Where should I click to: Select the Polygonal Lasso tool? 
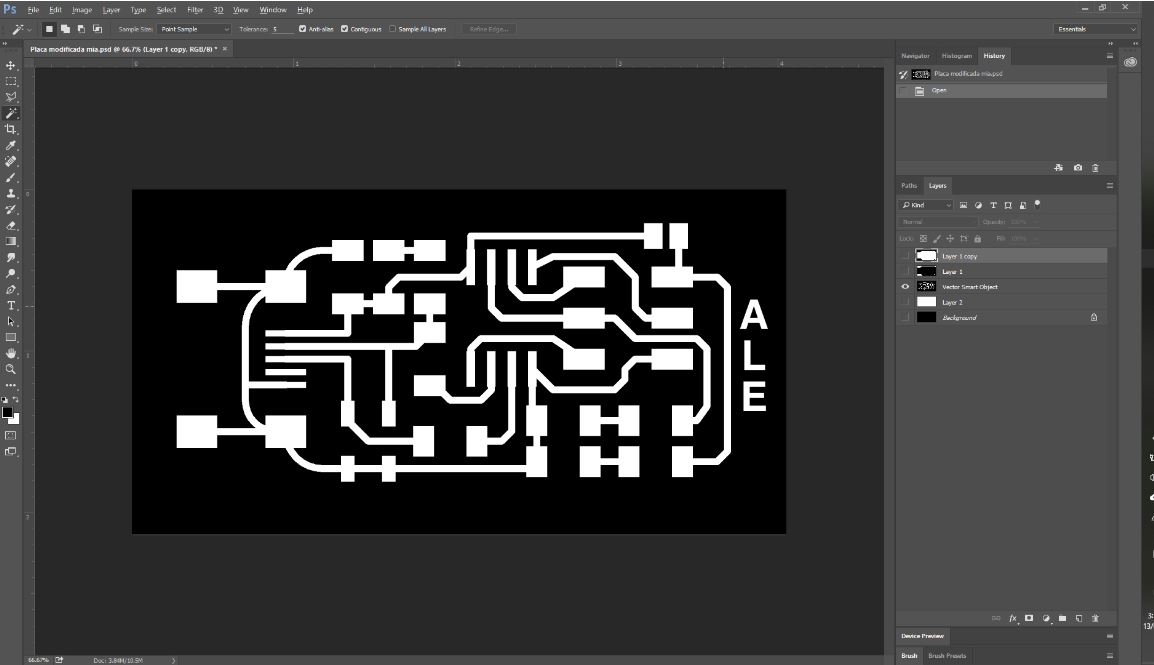pyautogui.click(x=10, y=97)
